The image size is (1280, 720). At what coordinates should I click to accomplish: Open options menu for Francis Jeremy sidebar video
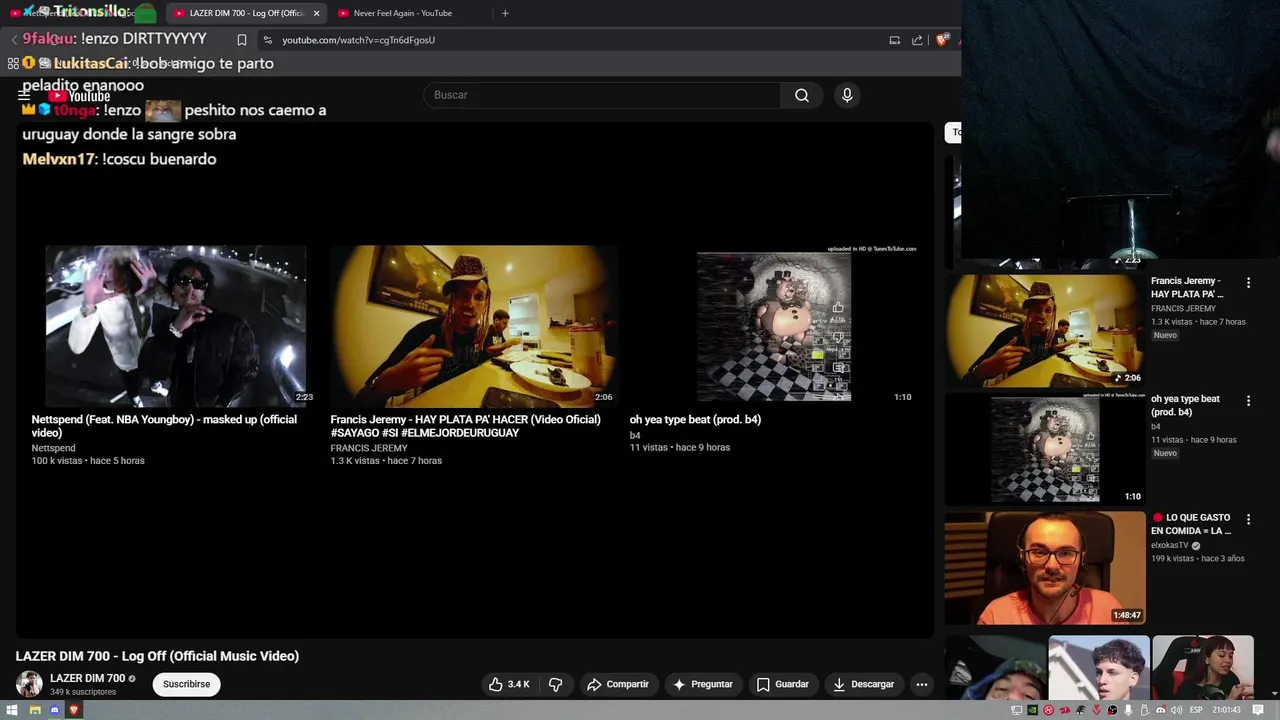pos(1248,283)
